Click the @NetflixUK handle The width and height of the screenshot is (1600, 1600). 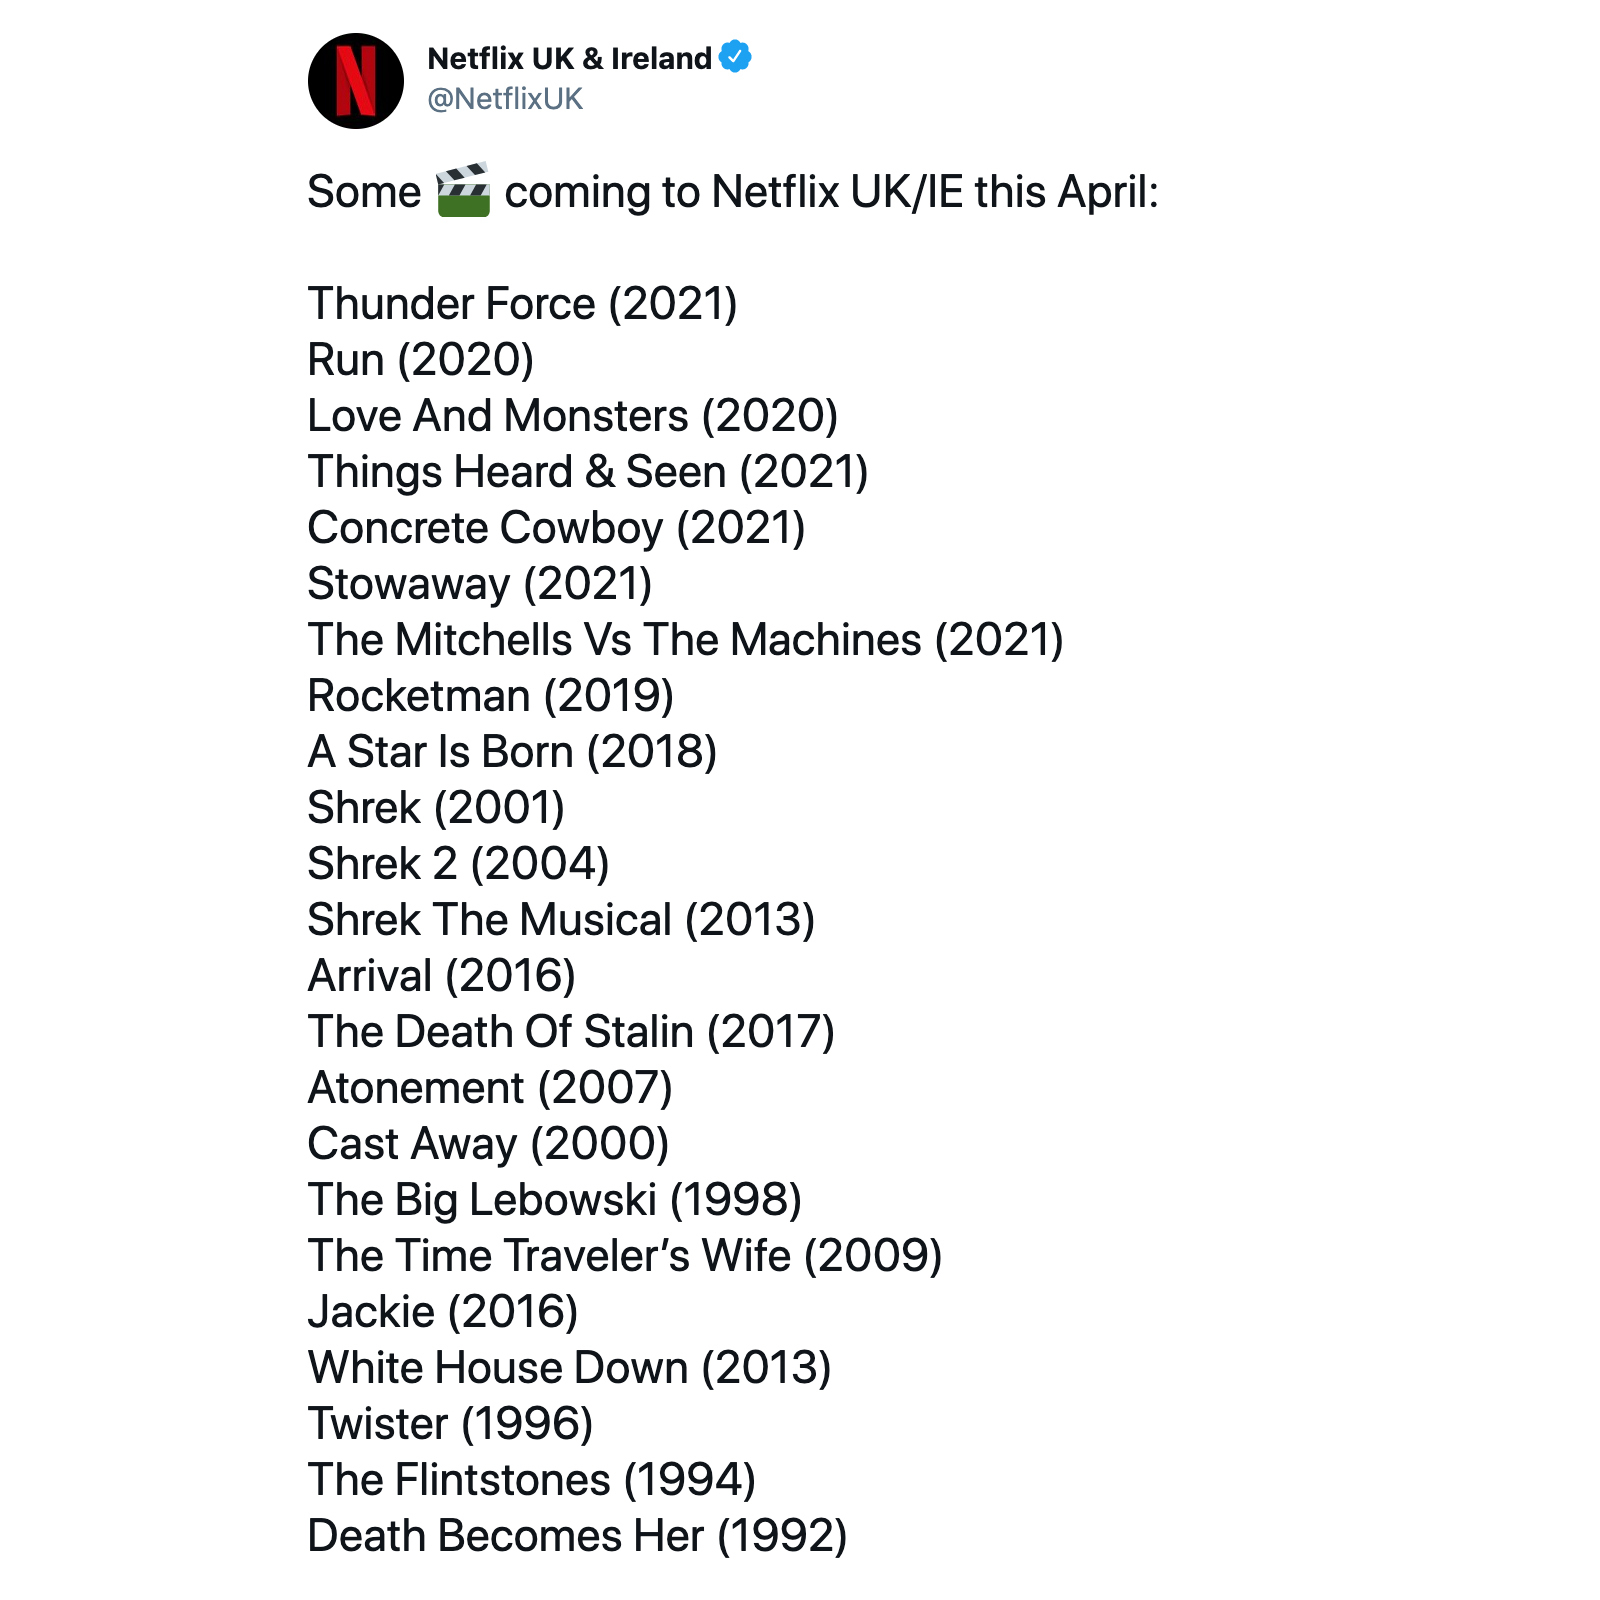point(505,99)
